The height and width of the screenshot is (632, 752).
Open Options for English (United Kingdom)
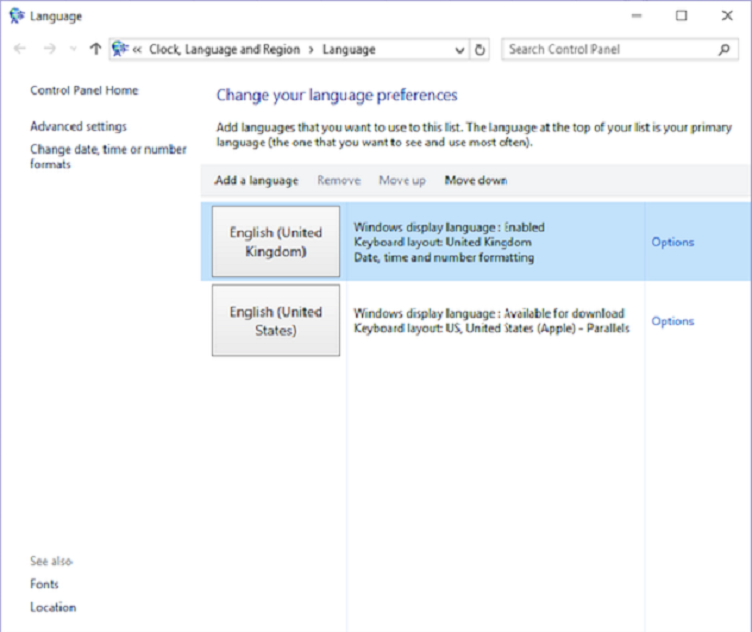(672, 242)
